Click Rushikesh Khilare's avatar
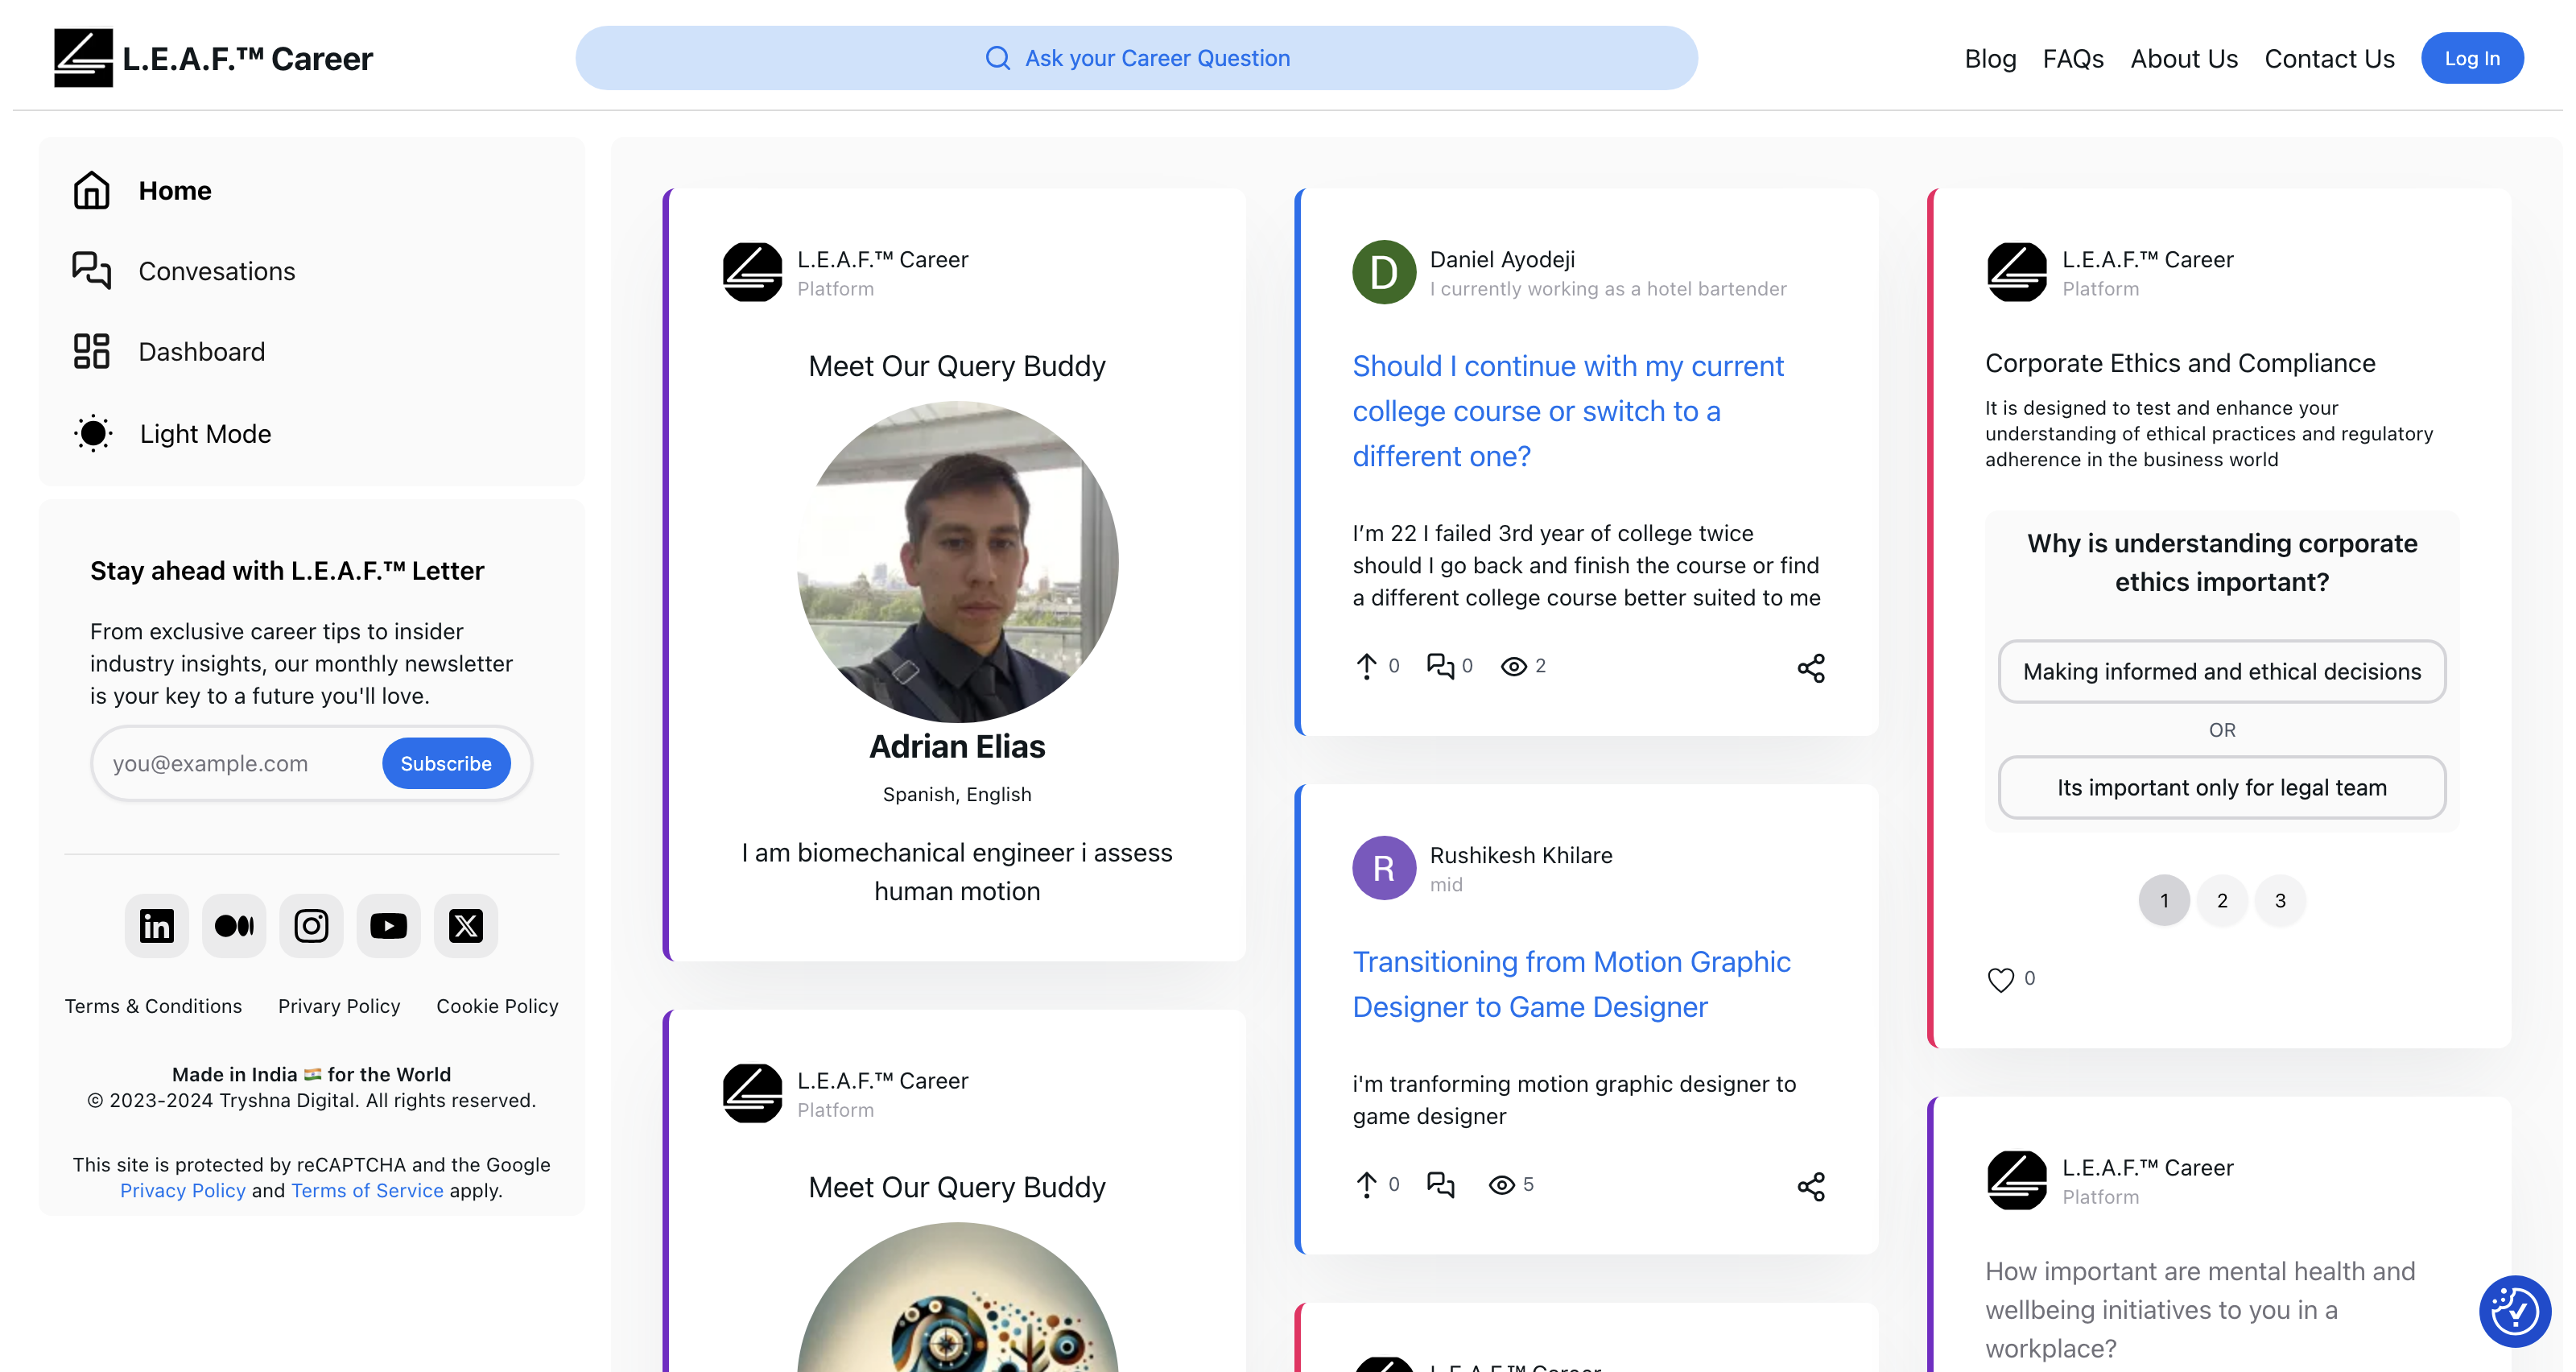Image resolution: width=2576 pixels, height=1372 pixels. coord(1384,868)
